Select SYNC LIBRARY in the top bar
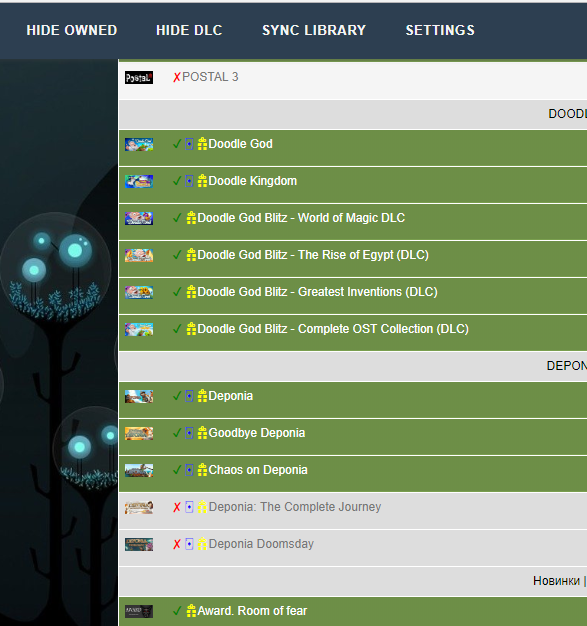 point(314,30)
